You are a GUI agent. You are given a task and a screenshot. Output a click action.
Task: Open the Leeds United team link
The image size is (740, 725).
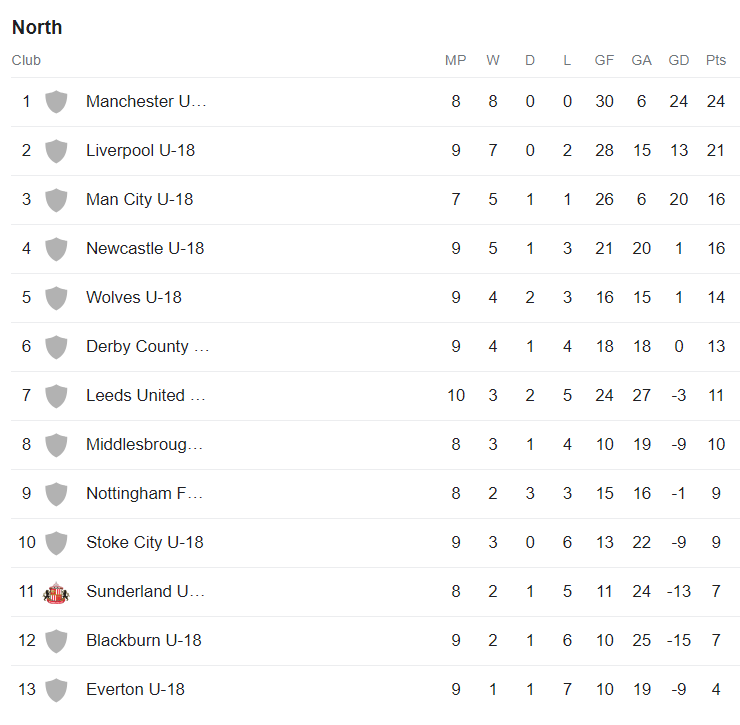pyautogui.click(x=145, y=396)
